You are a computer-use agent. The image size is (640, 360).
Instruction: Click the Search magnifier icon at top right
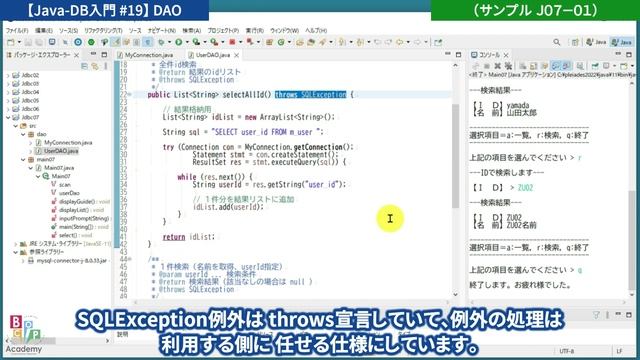[x=557, y=42]
